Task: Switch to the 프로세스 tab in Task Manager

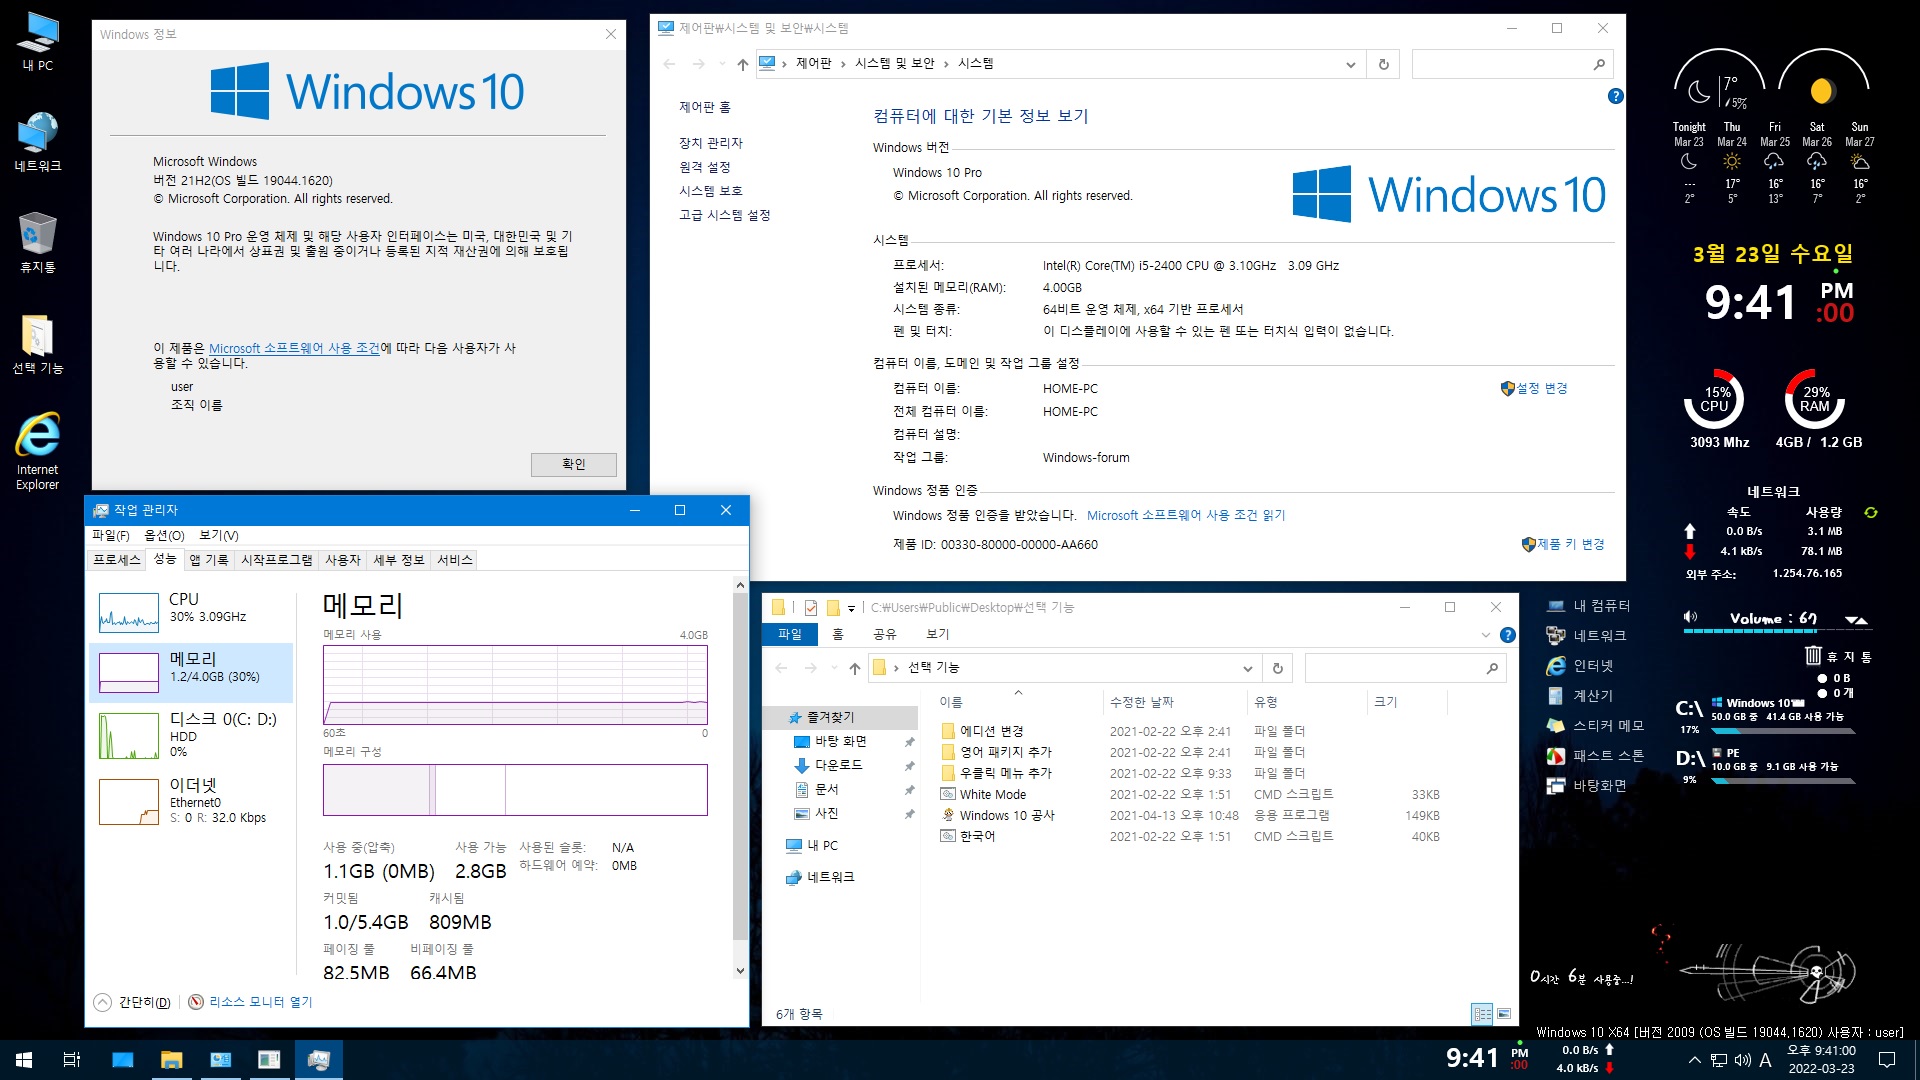Action: pyautogui.click(x=117, y=560)
